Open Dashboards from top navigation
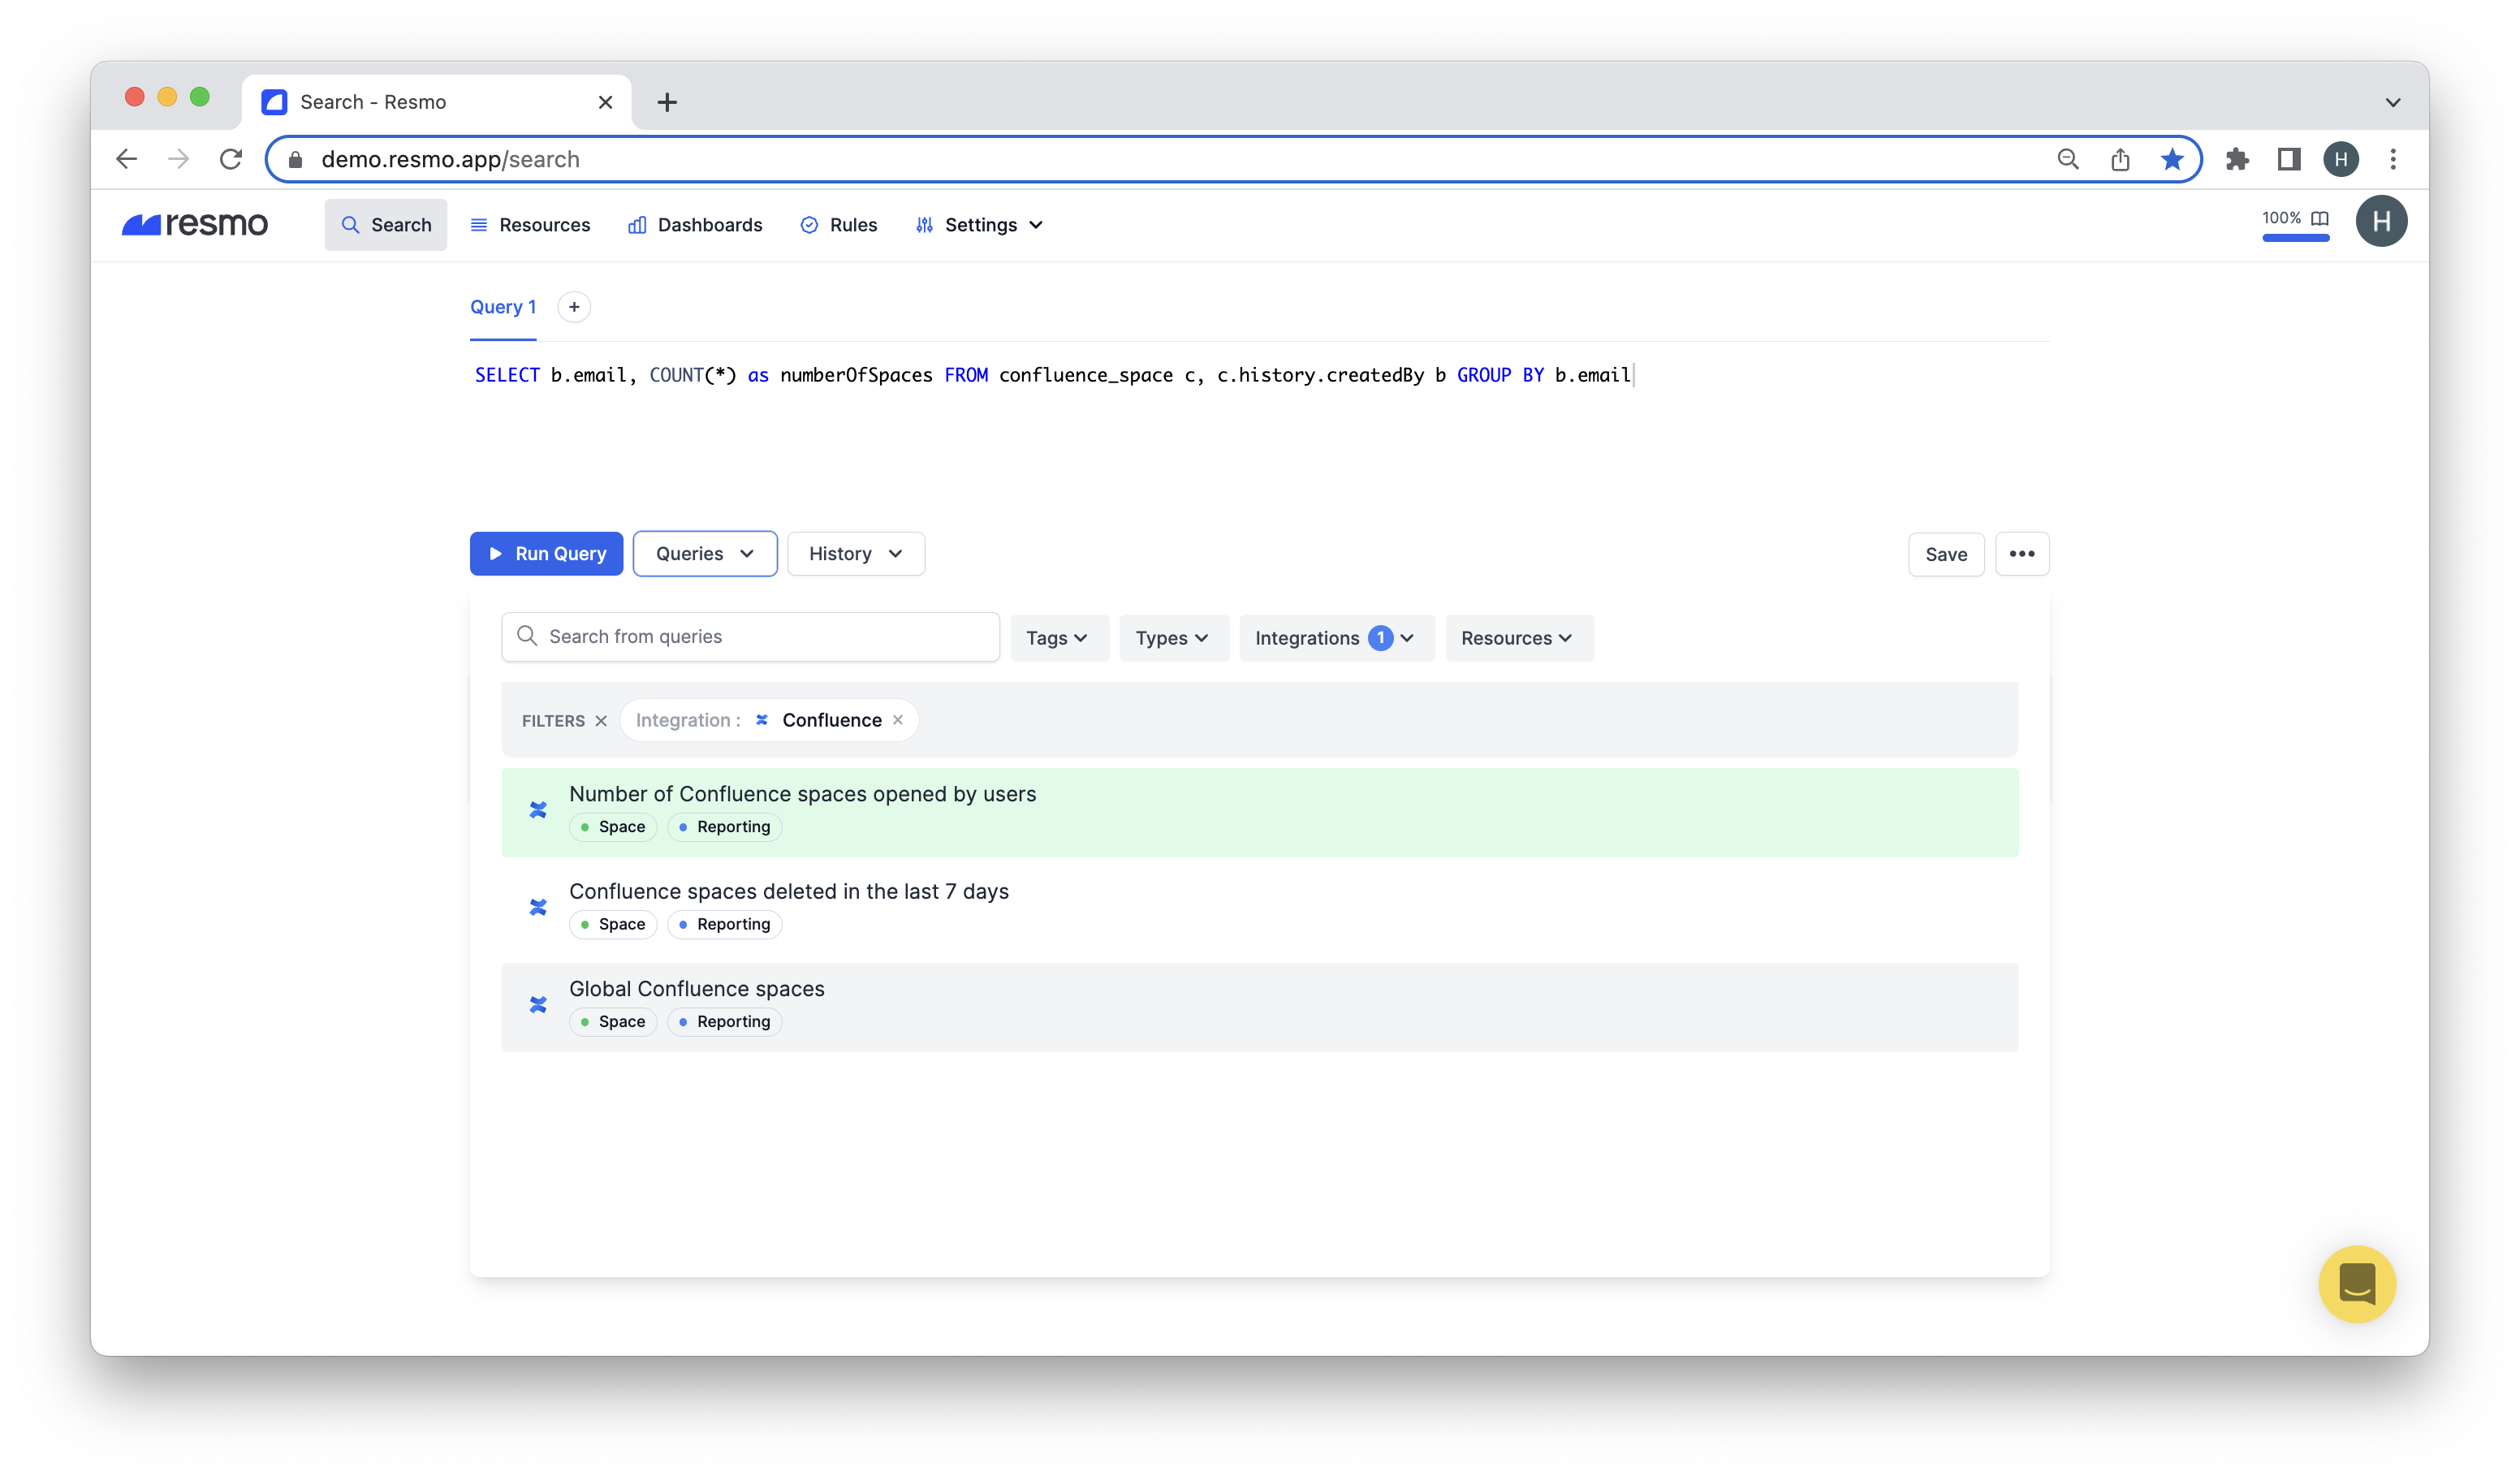The width and height of the screenshot is (2520, 1476). 695,224
